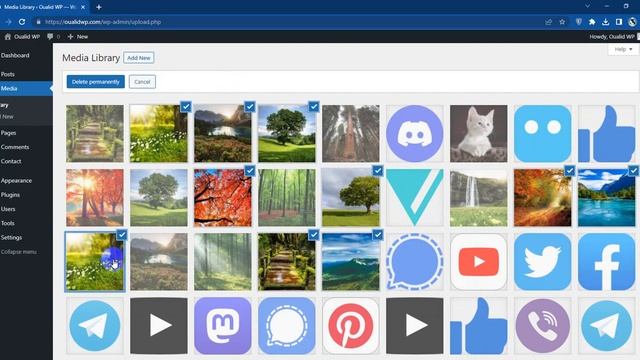Open the Dashboard menu item
Image resolution: width=640 pixels, height=360 pixels.
click(15, 55)
